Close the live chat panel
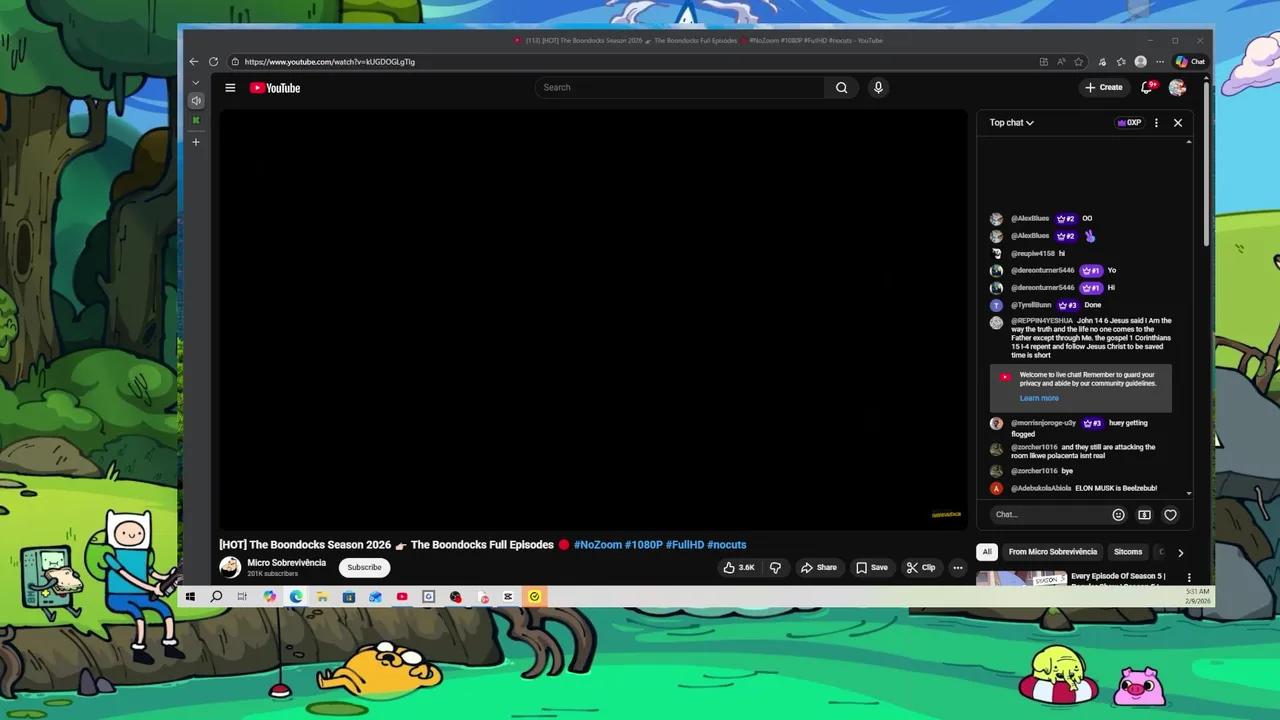This screenshot has width=1280, height=720. (1178, 123)
